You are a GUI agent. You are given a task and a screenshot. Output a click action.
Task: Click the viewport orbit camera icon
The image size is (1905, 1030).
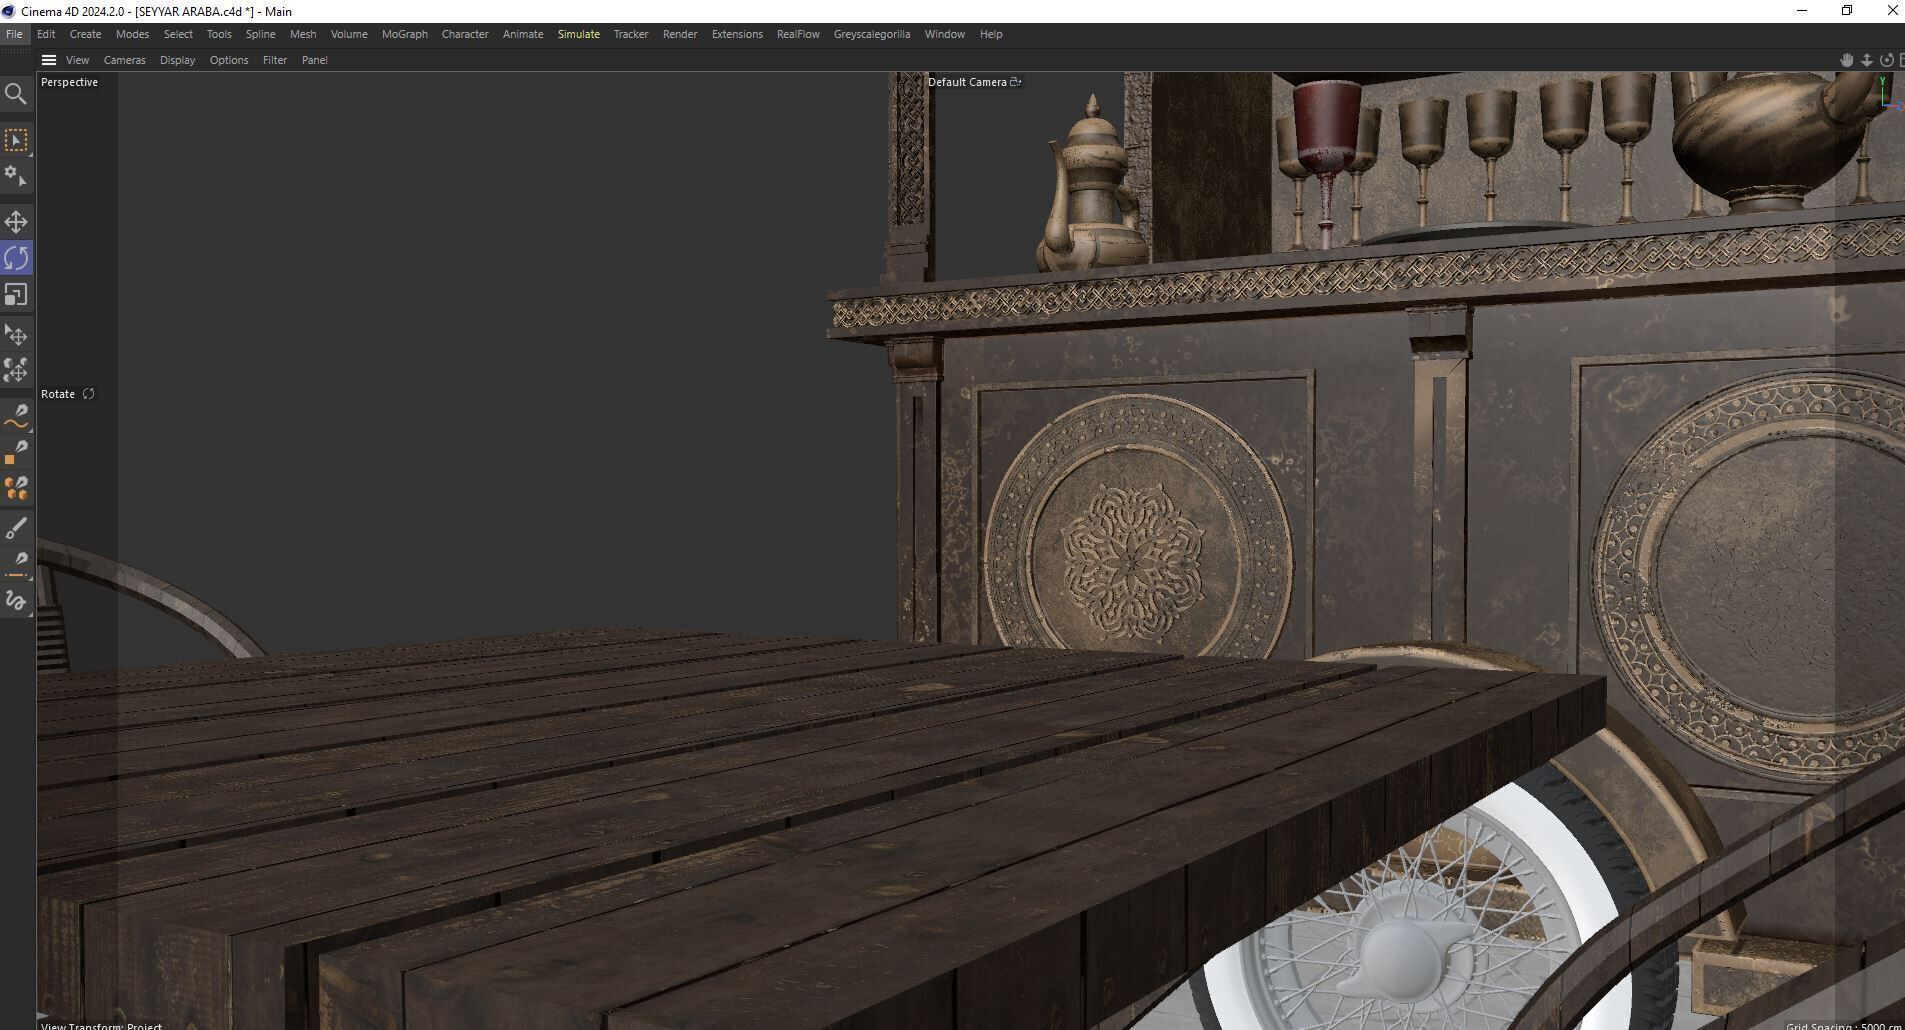pos(1887,60)
